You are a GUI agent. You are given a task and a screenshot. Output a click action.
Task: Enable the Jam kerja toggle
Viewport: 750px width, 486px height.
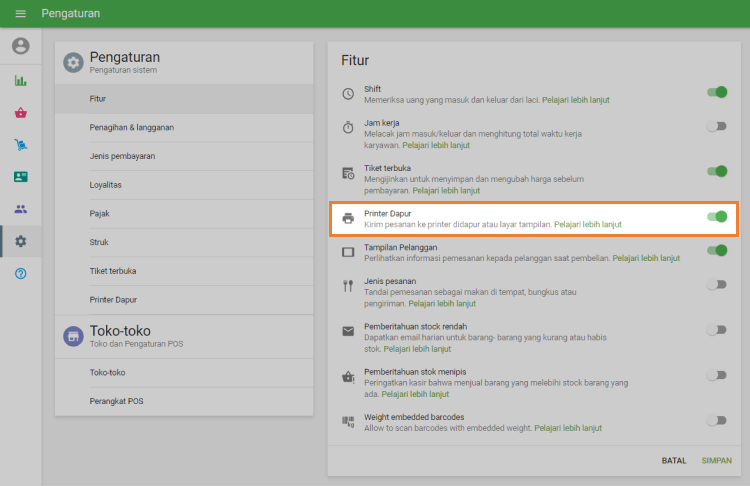point(716,126)
